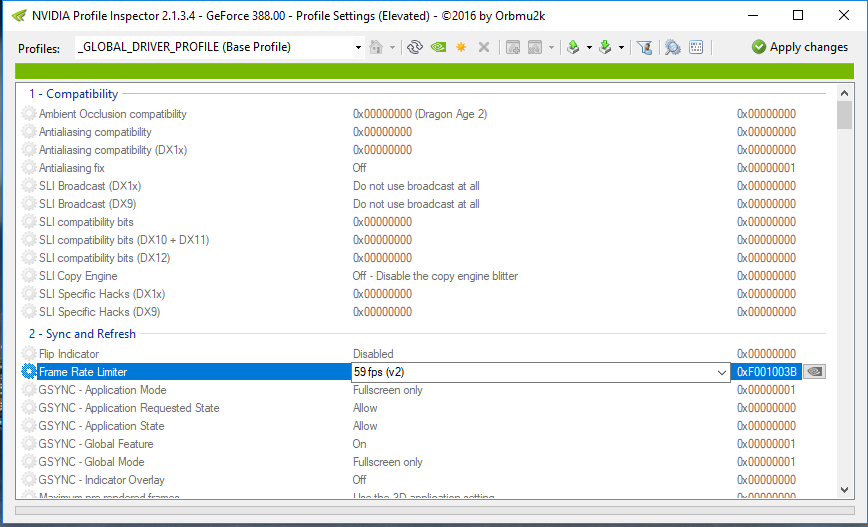Select the GSYNC - Global Mode row
Image resolution: width=868 pixels, height=527 pixels.
pyautogui.click(x=424, y=462)
